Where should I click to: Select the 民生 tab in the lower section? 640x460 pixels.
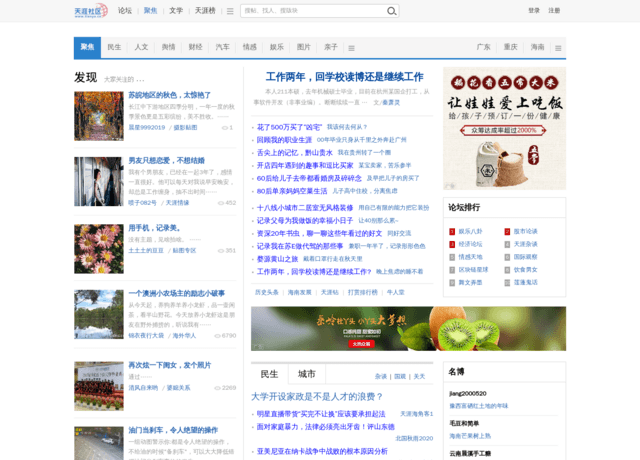pyautogui.click(x=269, y=374)
